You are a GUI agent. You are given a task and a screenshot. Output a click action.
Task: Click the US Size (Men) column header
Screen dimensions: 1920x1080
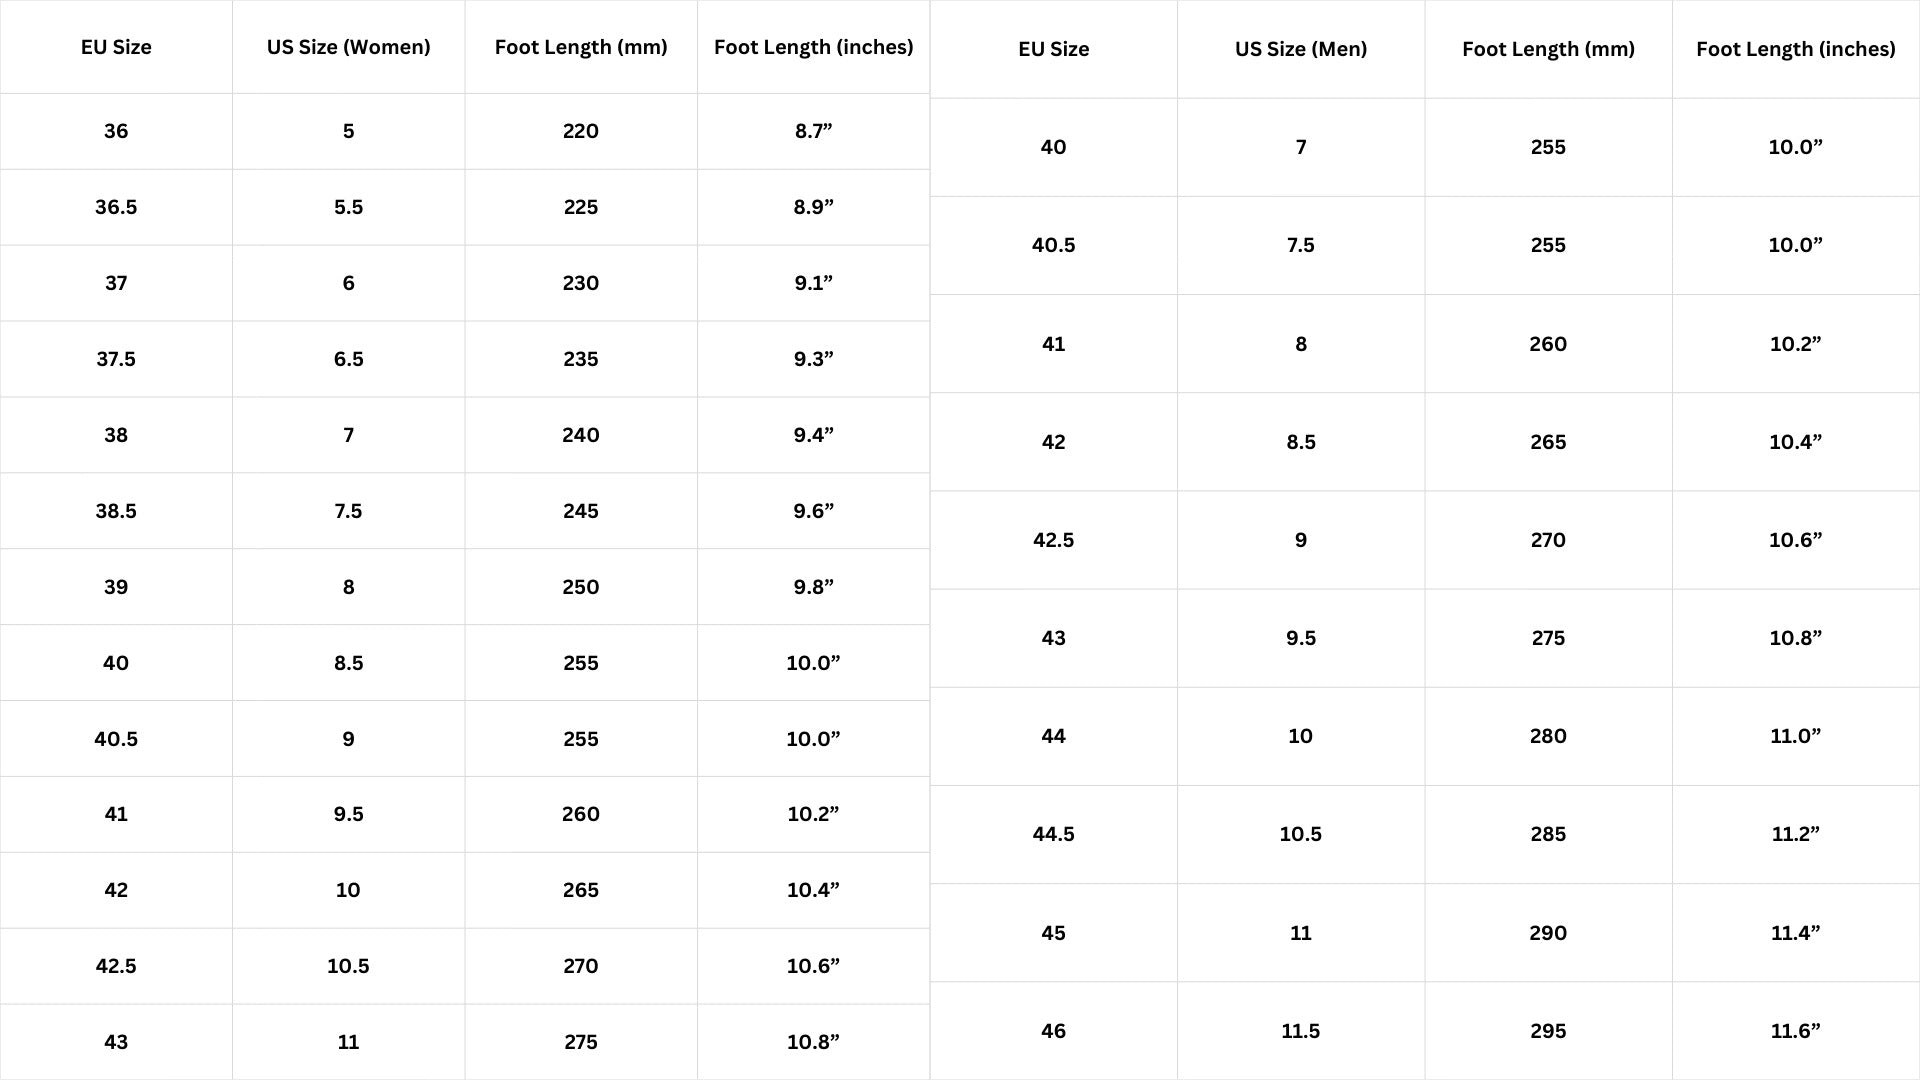coord(1300,49)
